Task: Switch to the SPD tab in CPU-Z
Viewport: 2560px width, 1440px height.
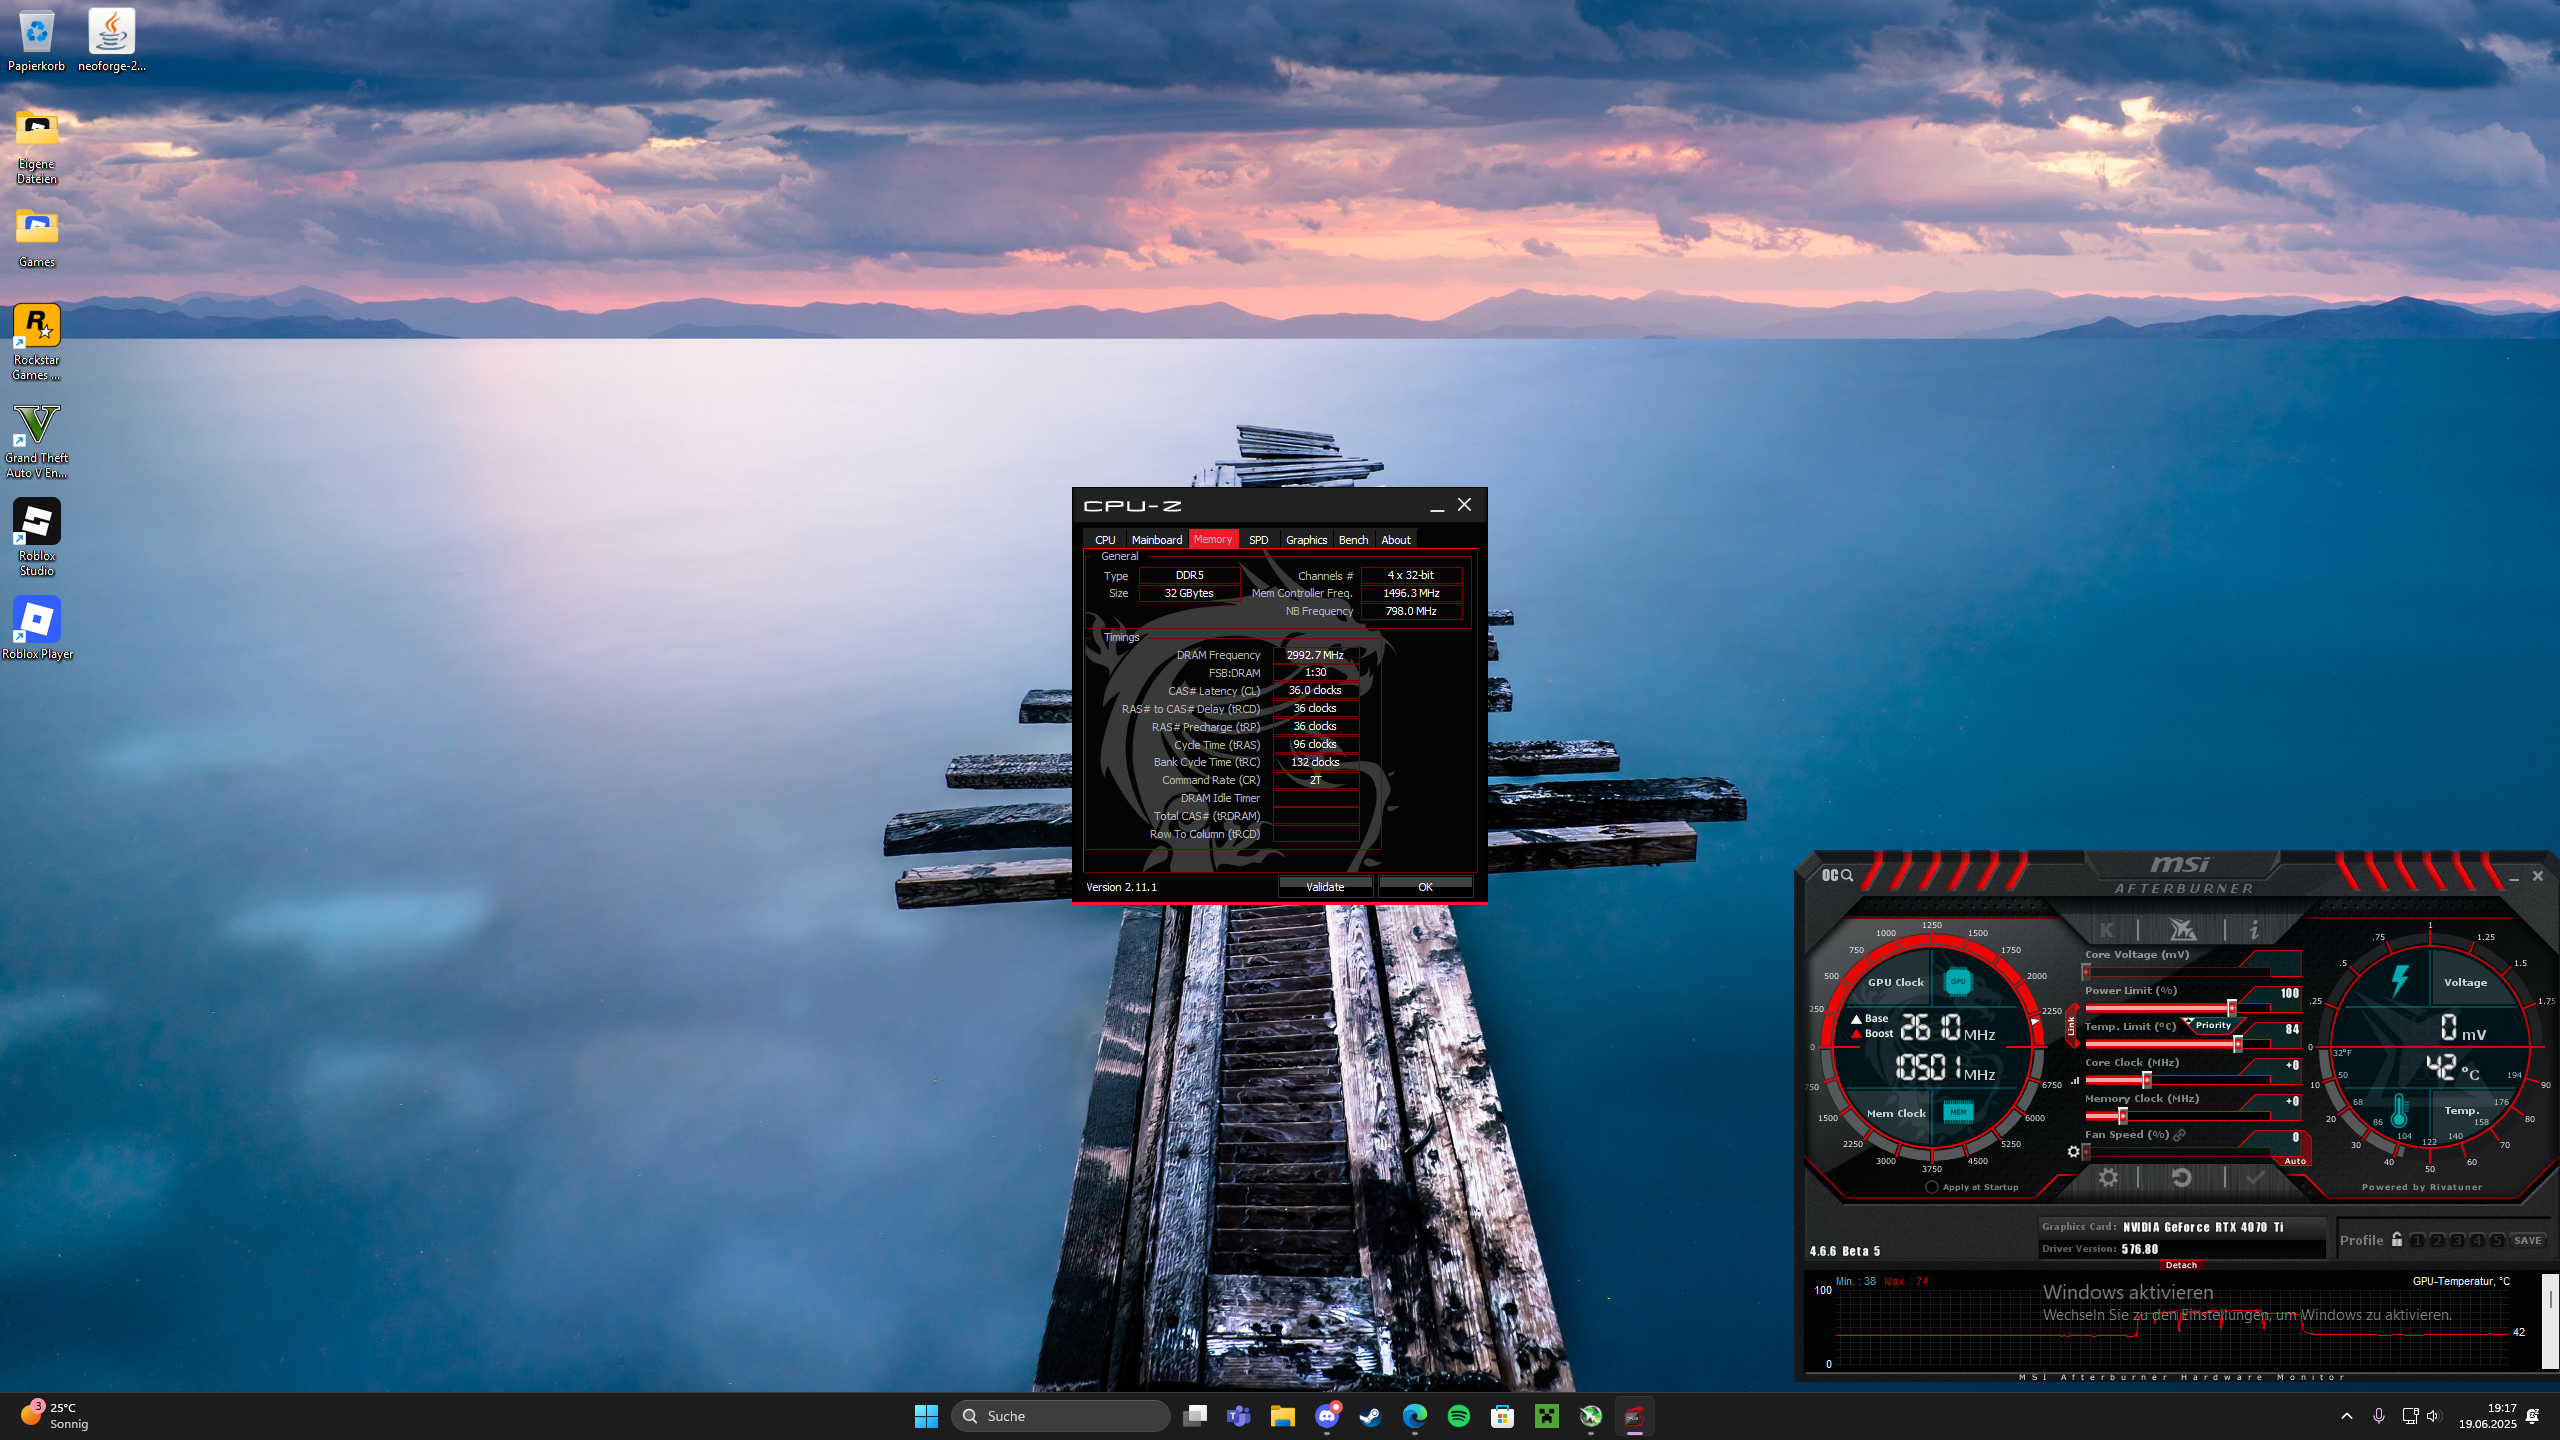Action: point(1258,540)
